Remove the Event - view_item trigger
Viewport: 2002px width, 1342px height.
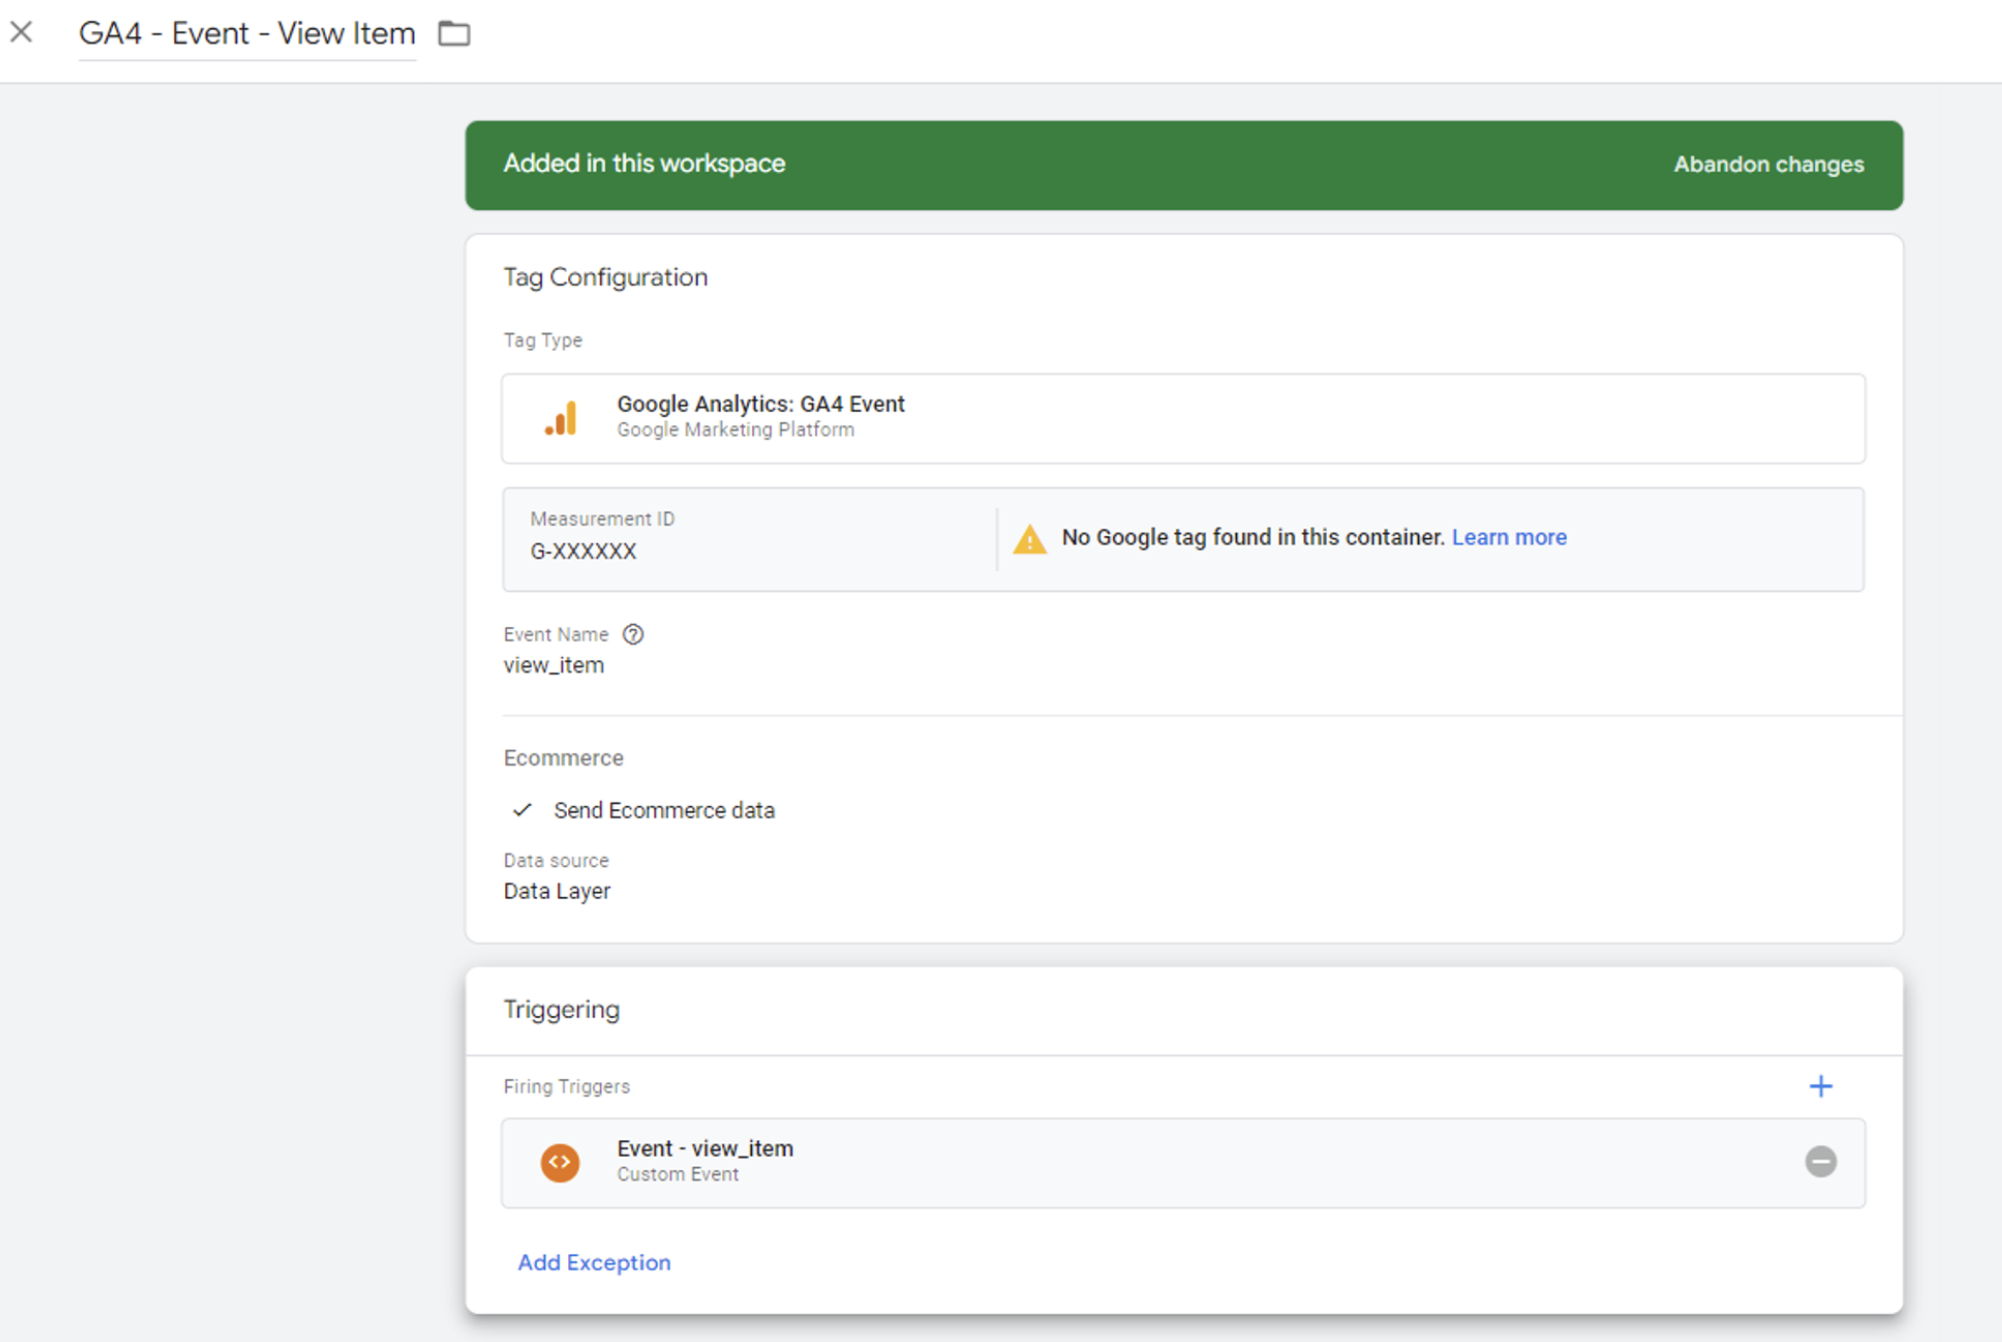(1820, 1161)
